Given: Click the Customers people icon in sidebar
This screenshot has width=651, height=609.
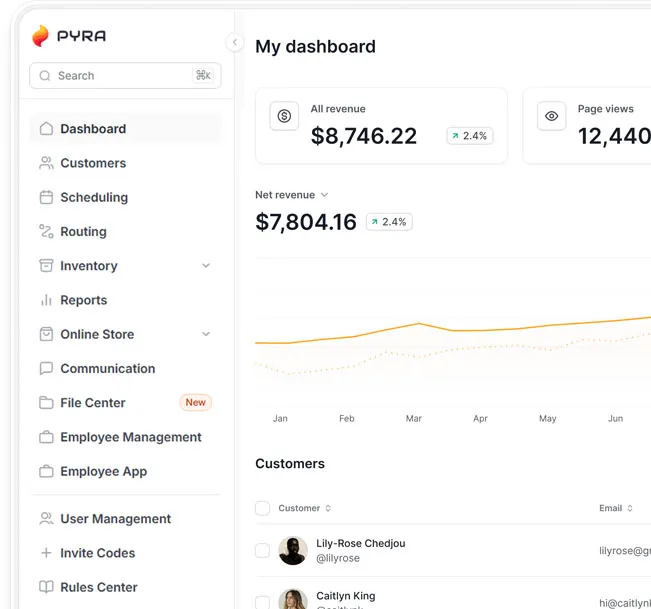Looking at the screenshot, I should [x=46, y=163].
